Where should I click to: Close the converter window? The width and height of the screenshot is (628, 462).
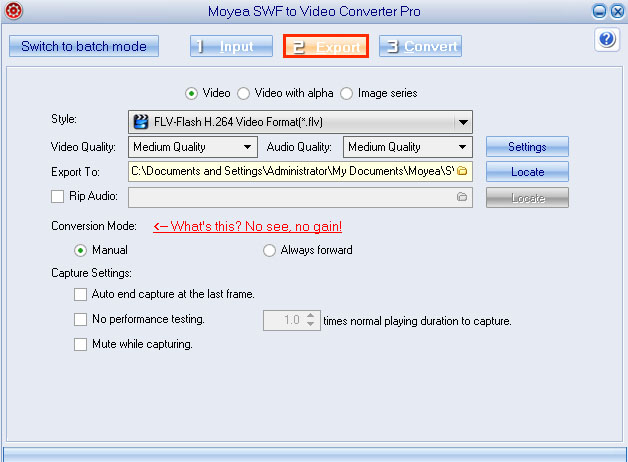coord(617,11)
